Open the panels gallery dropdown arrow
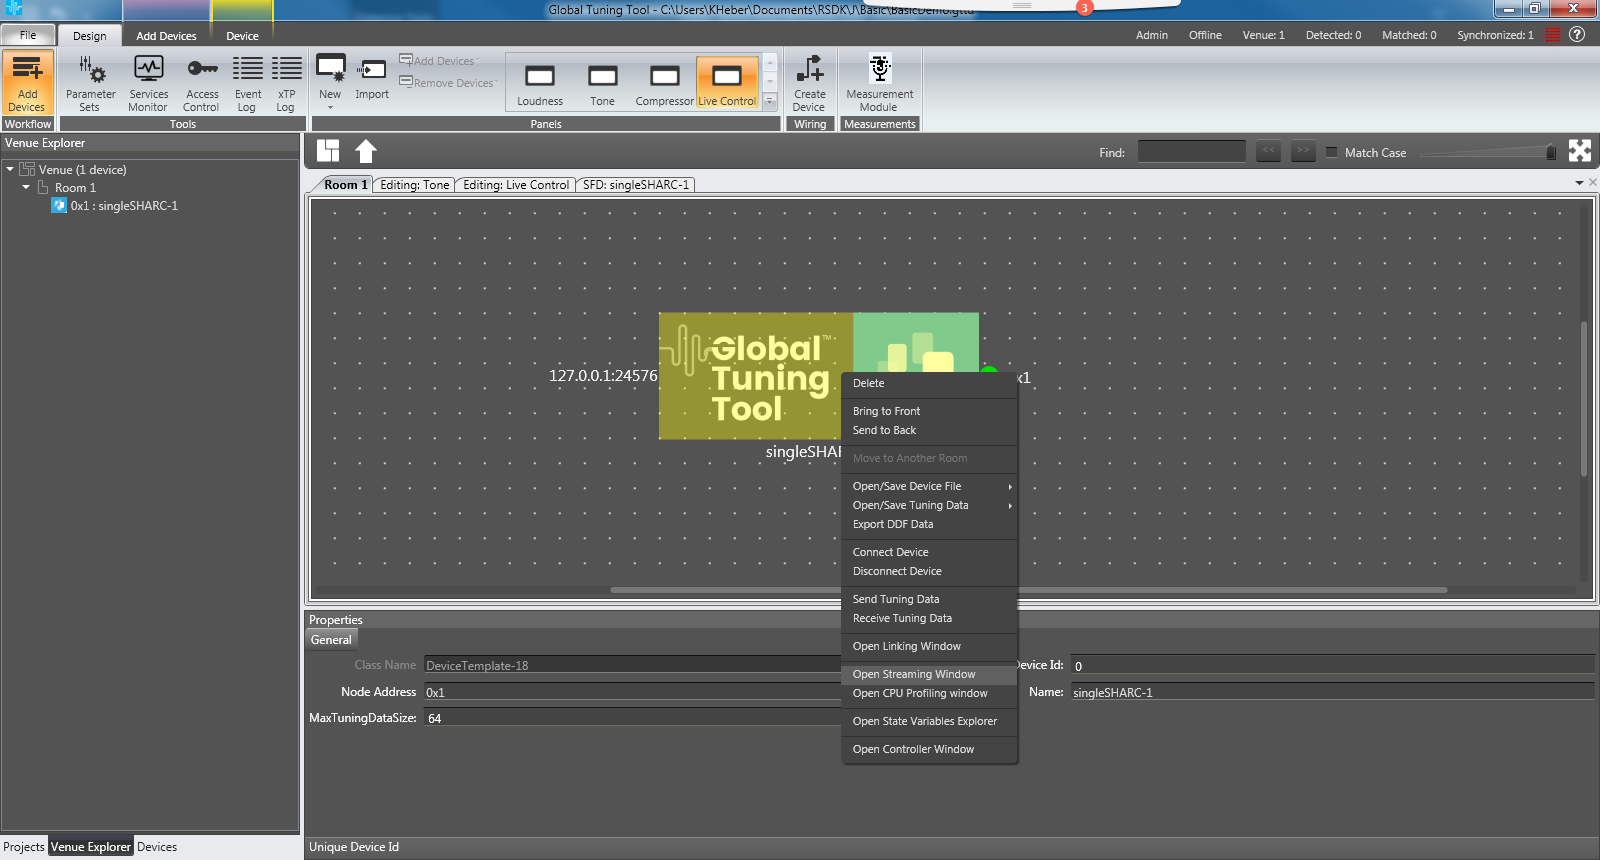Screen dimensions: 1600x860 click(x=770, y=101)
